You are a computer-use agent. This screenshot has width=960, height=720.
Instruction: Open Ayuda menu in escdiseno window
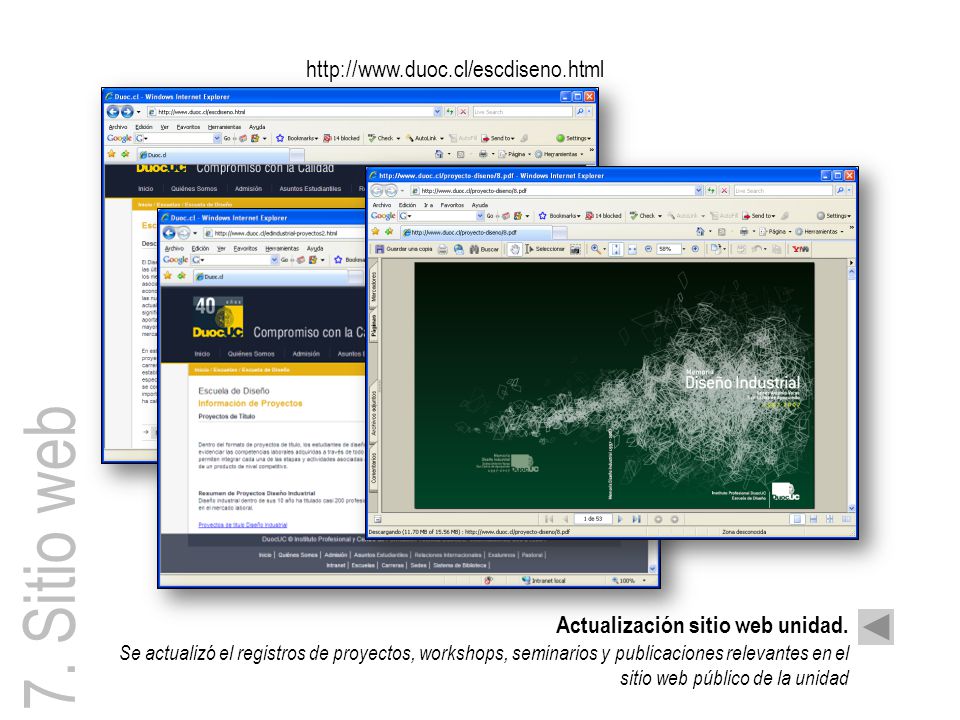point(257,127)
